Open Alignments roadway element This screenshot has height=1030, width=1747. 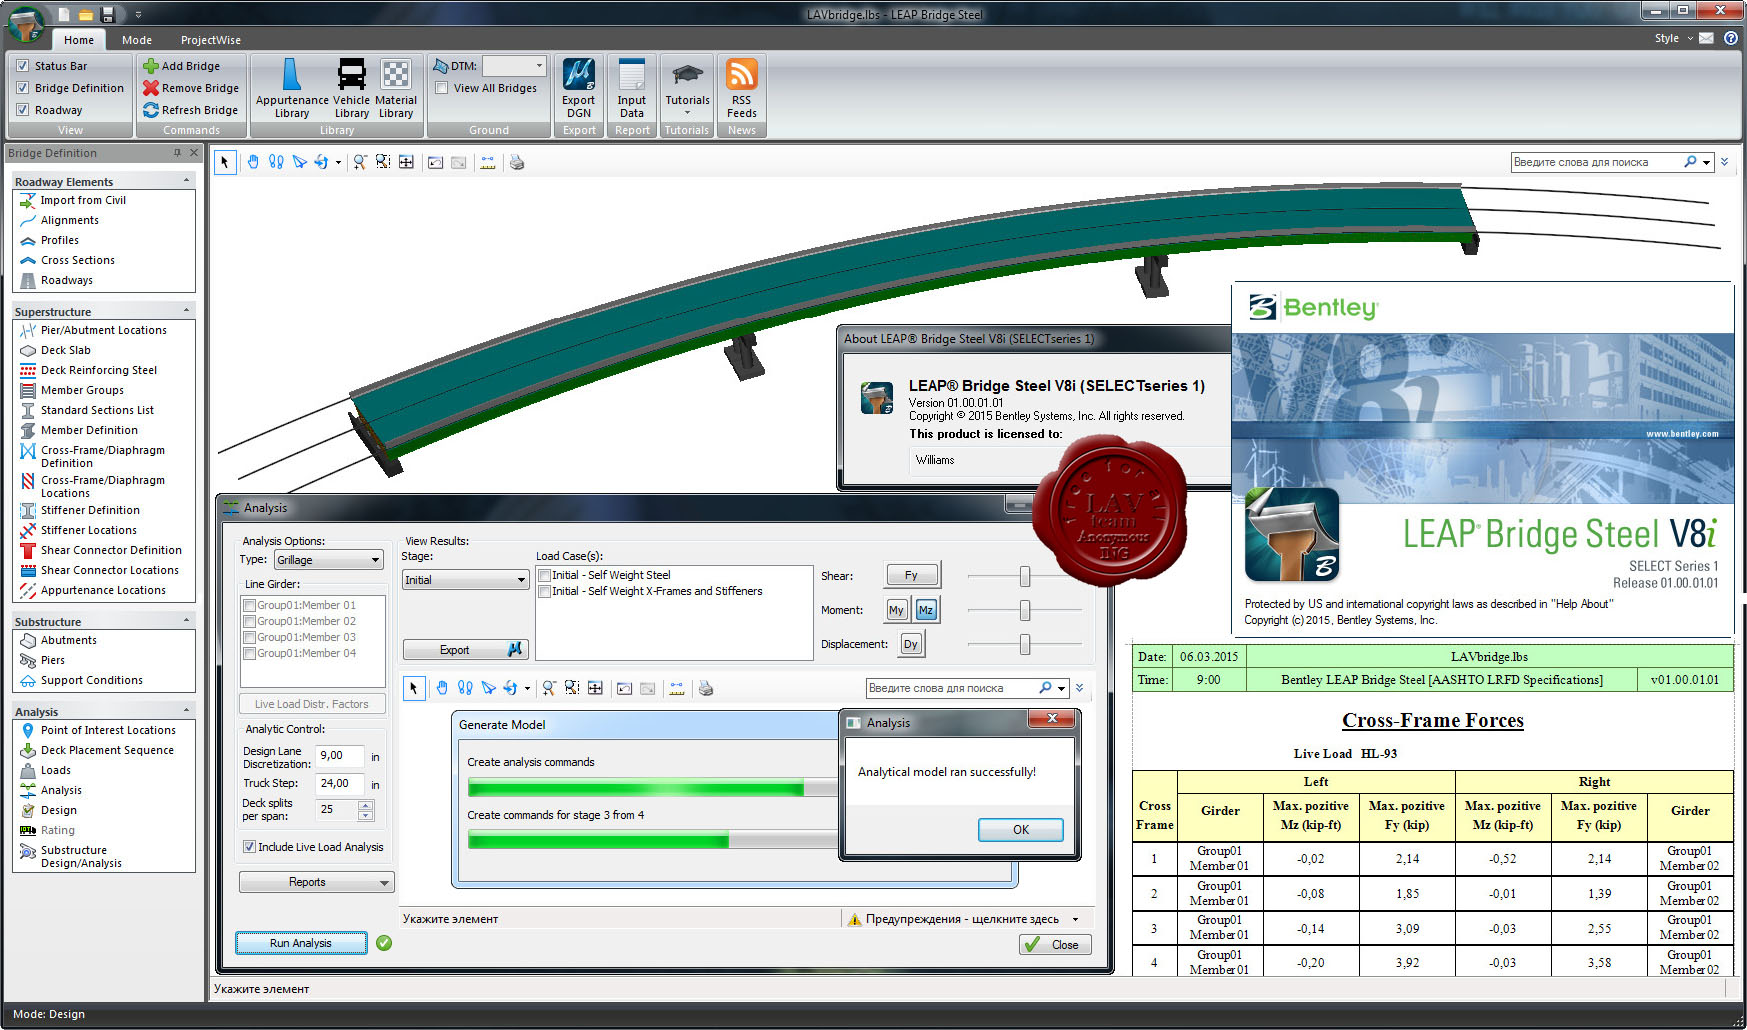[x=59, y=220]
